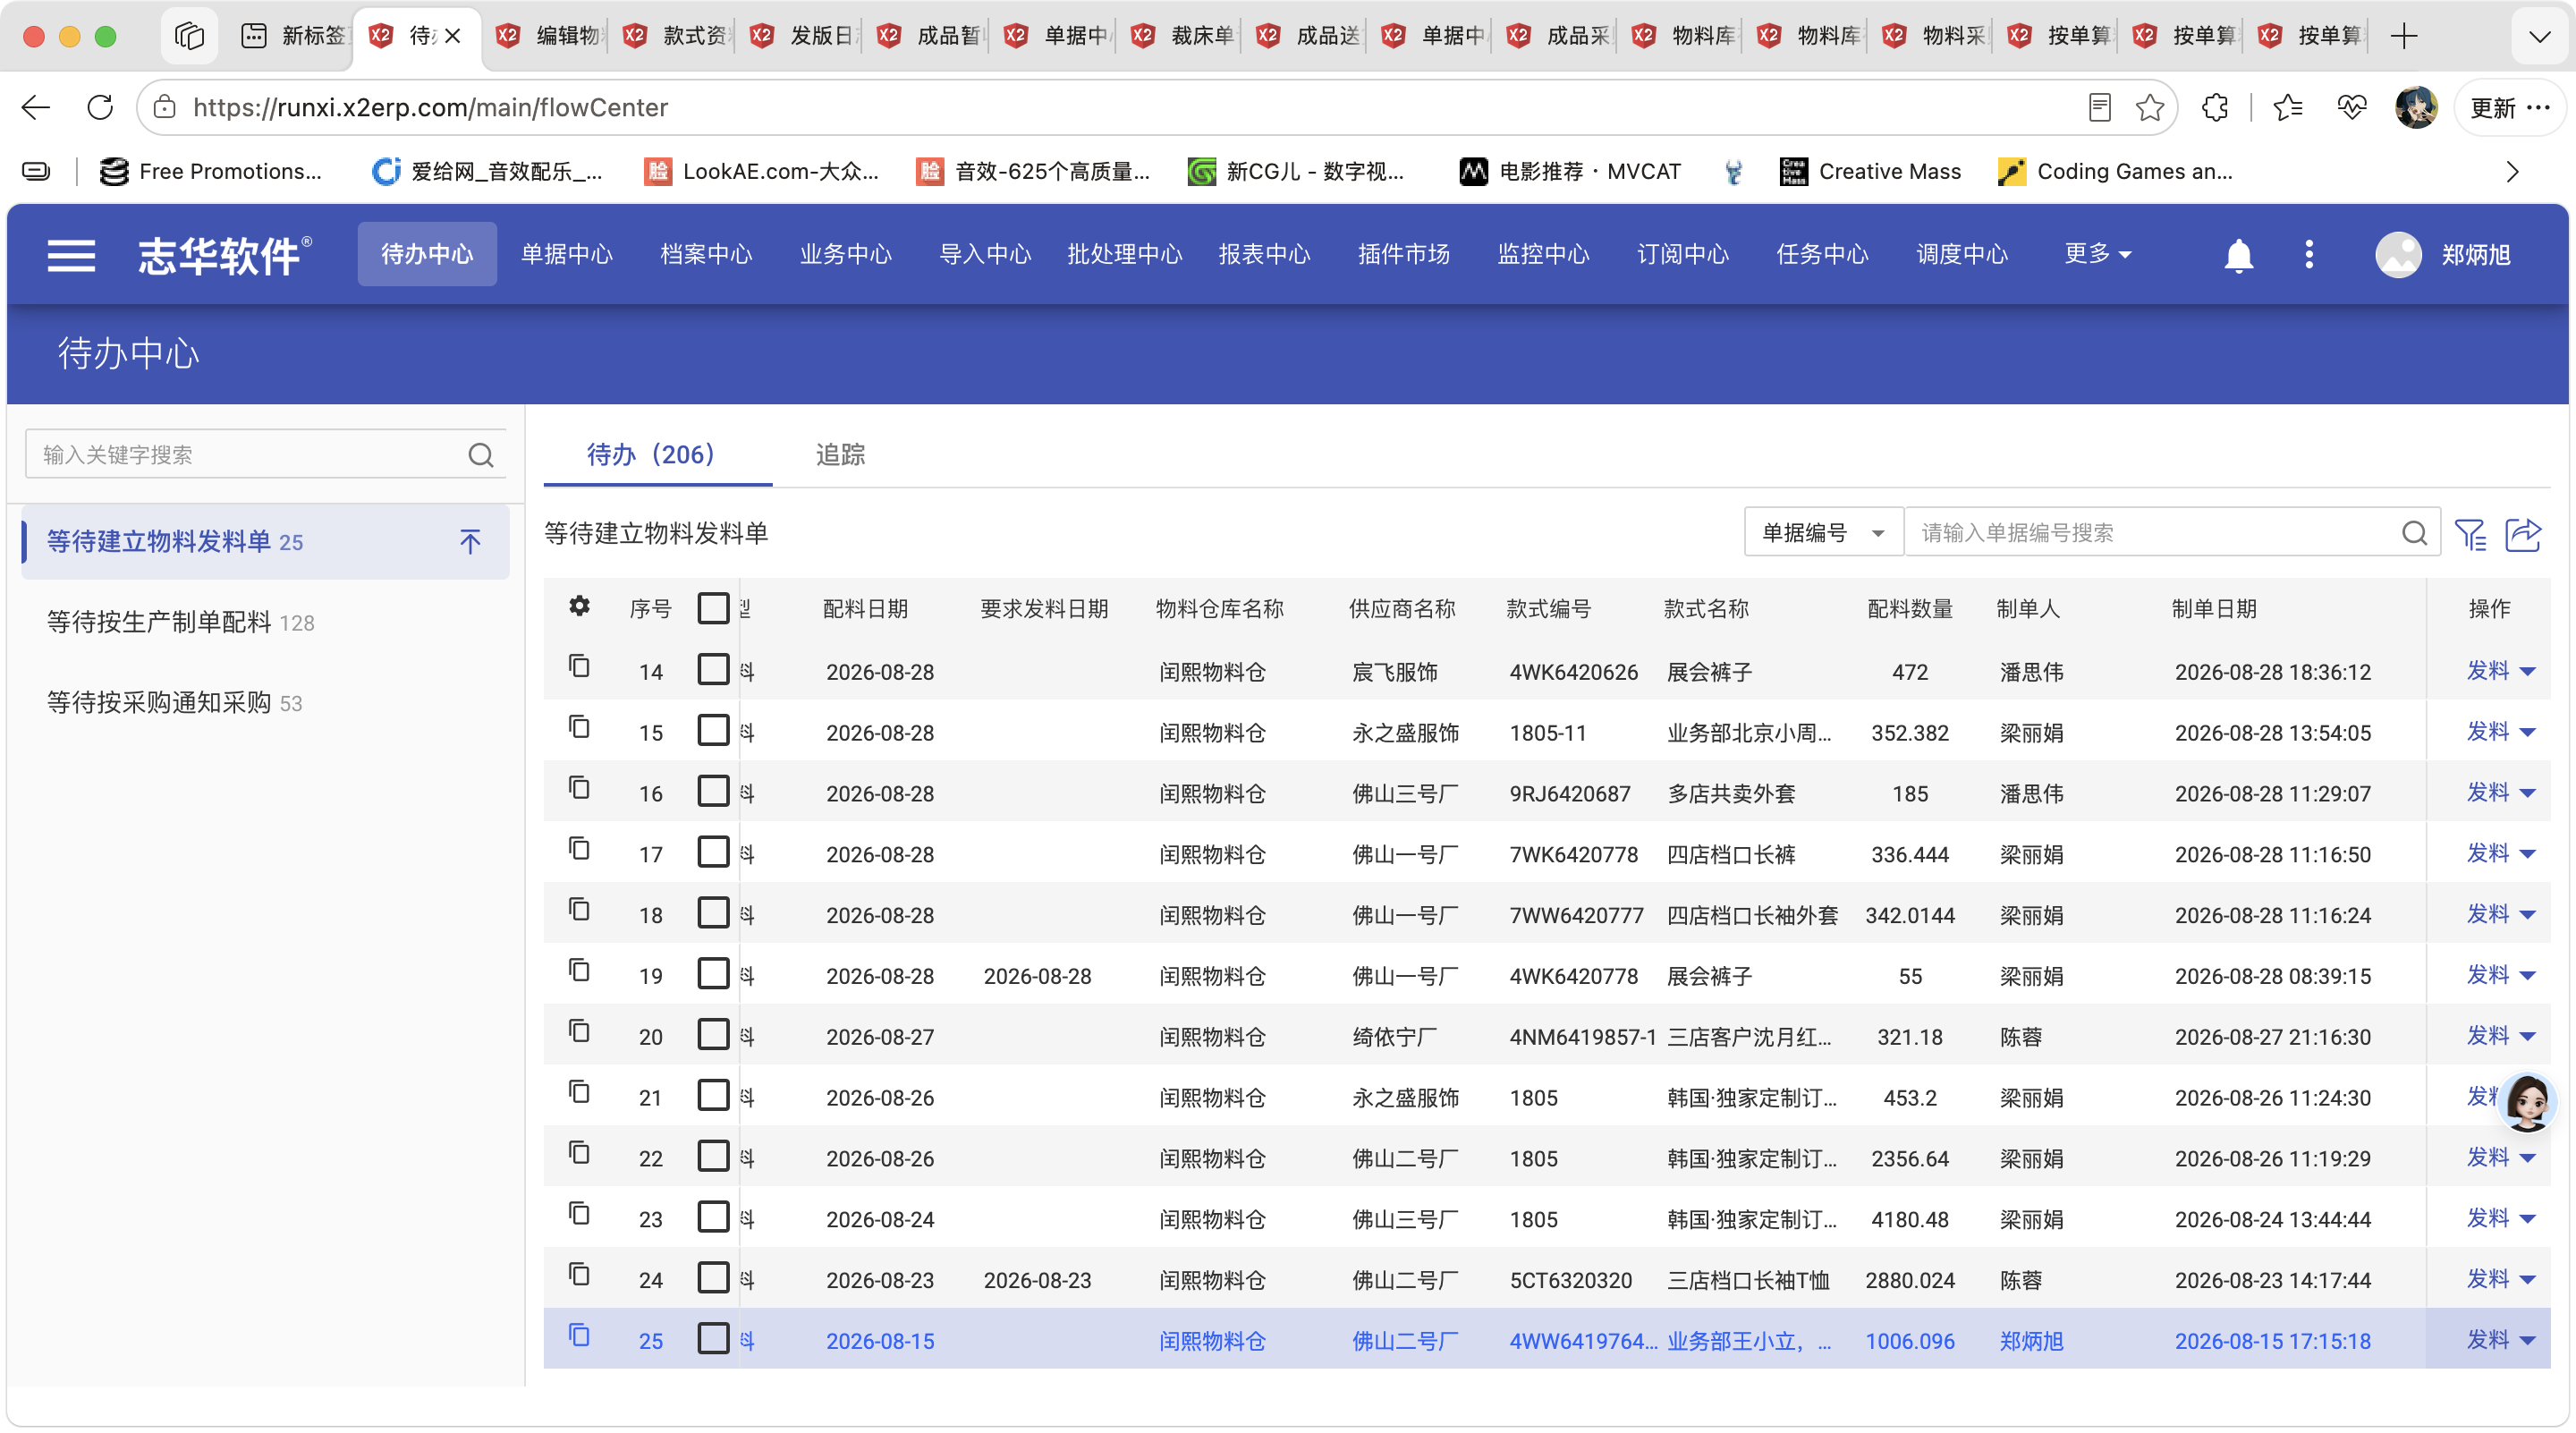This screenshot has width=2576, height=1433.
Task: Click the copy icon on row 19
Action: (x=579, y=971)
